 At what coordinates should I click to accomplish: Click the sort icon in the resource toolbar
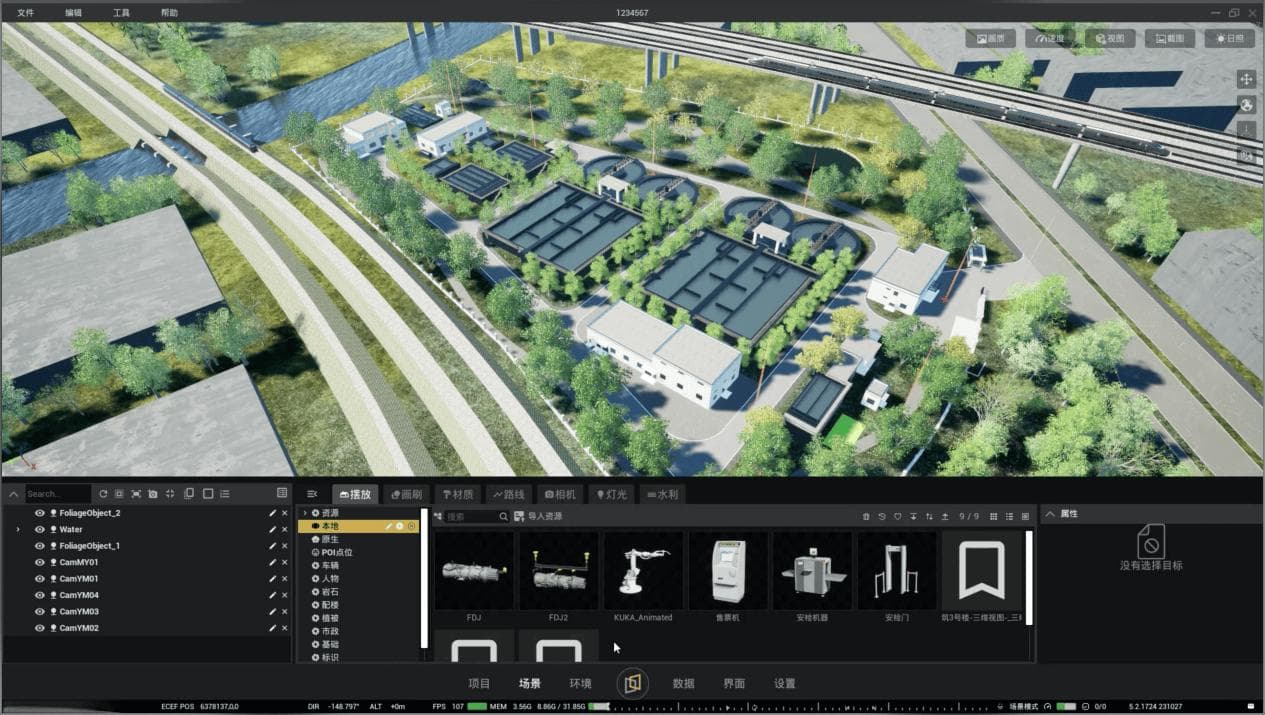click(929, 516)
